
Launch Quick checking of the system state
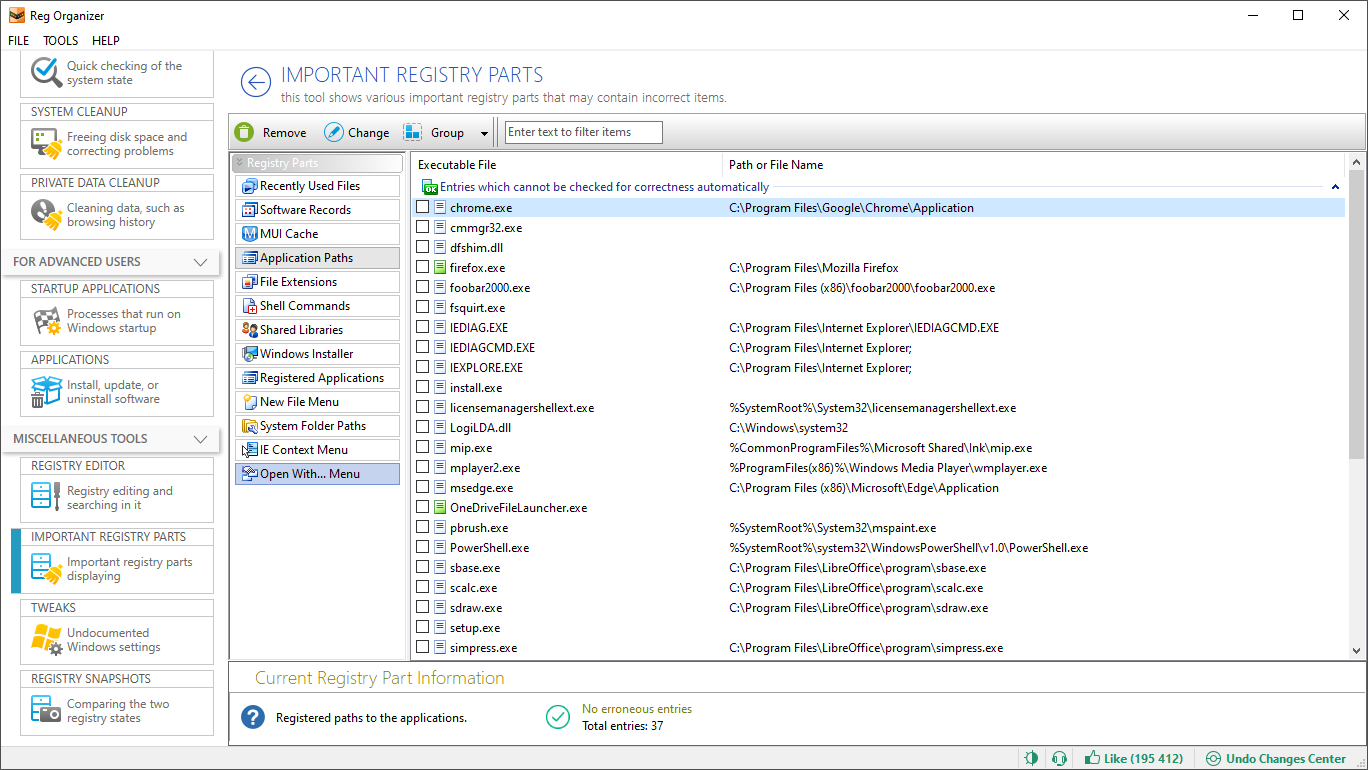coord(117,72)
